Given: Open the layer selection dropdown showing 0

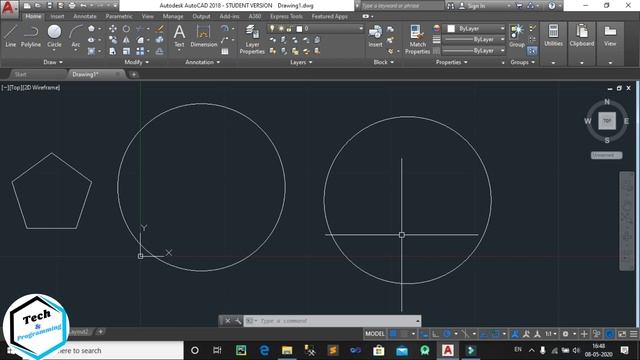Looking at the screenshot, I should click(x=315, y=29).
